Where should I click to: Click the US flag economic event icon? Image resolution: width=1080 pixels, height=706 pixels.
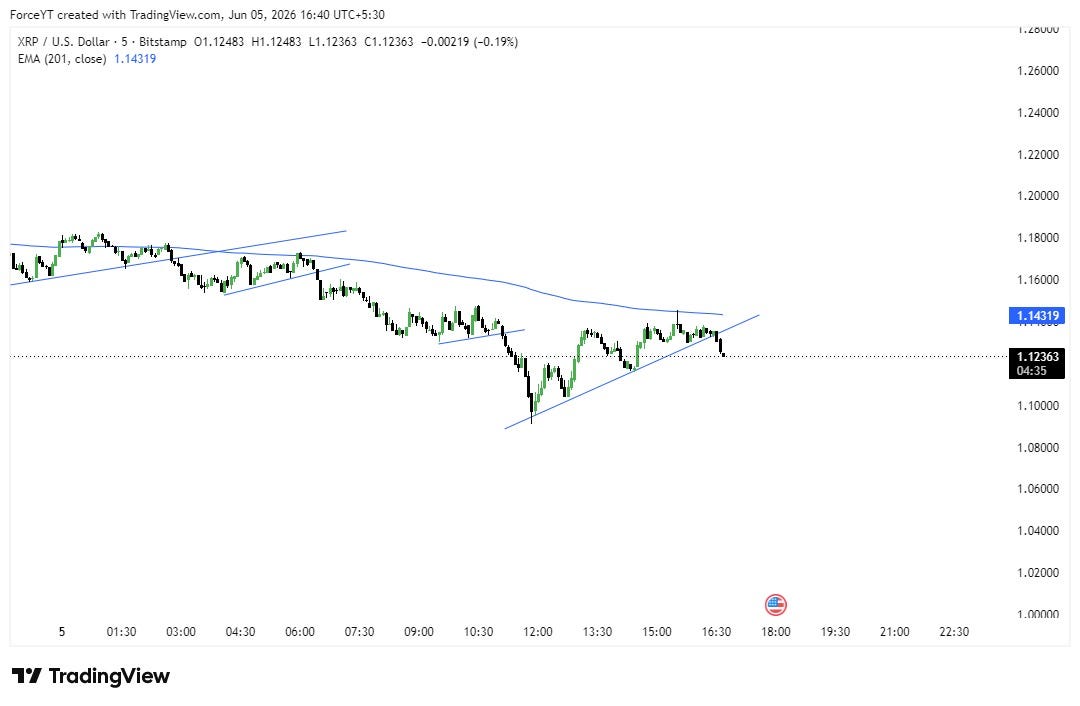(776, 605)
